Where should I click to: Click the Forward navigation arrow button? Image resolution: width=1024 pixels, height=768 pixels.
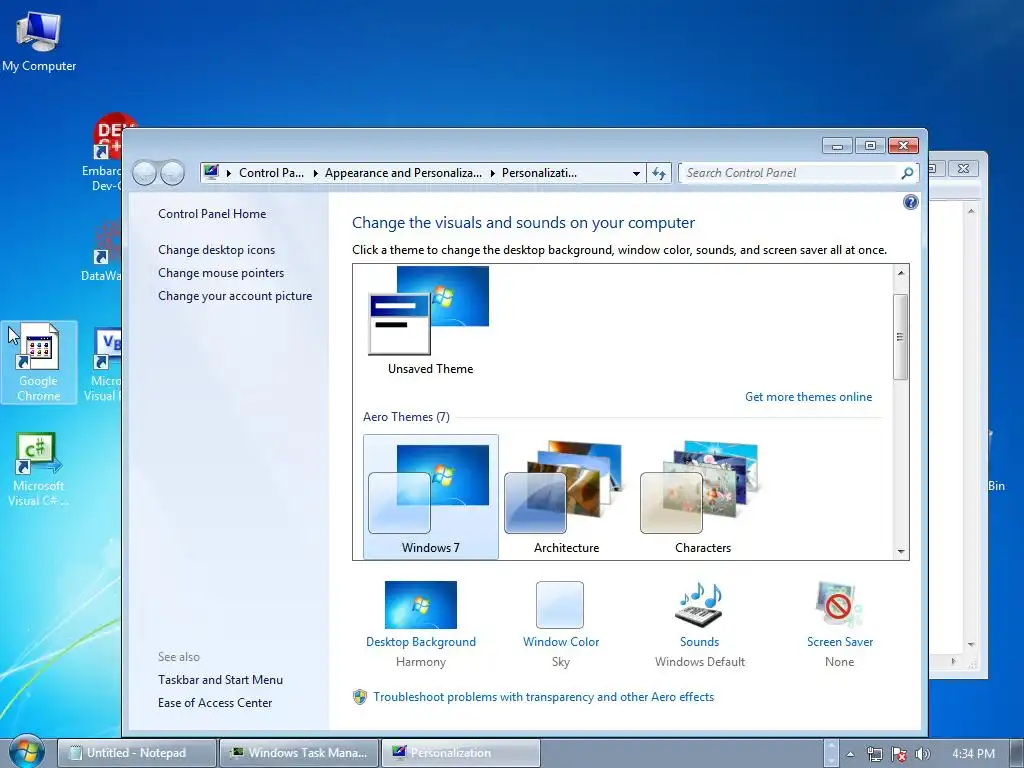172,173
